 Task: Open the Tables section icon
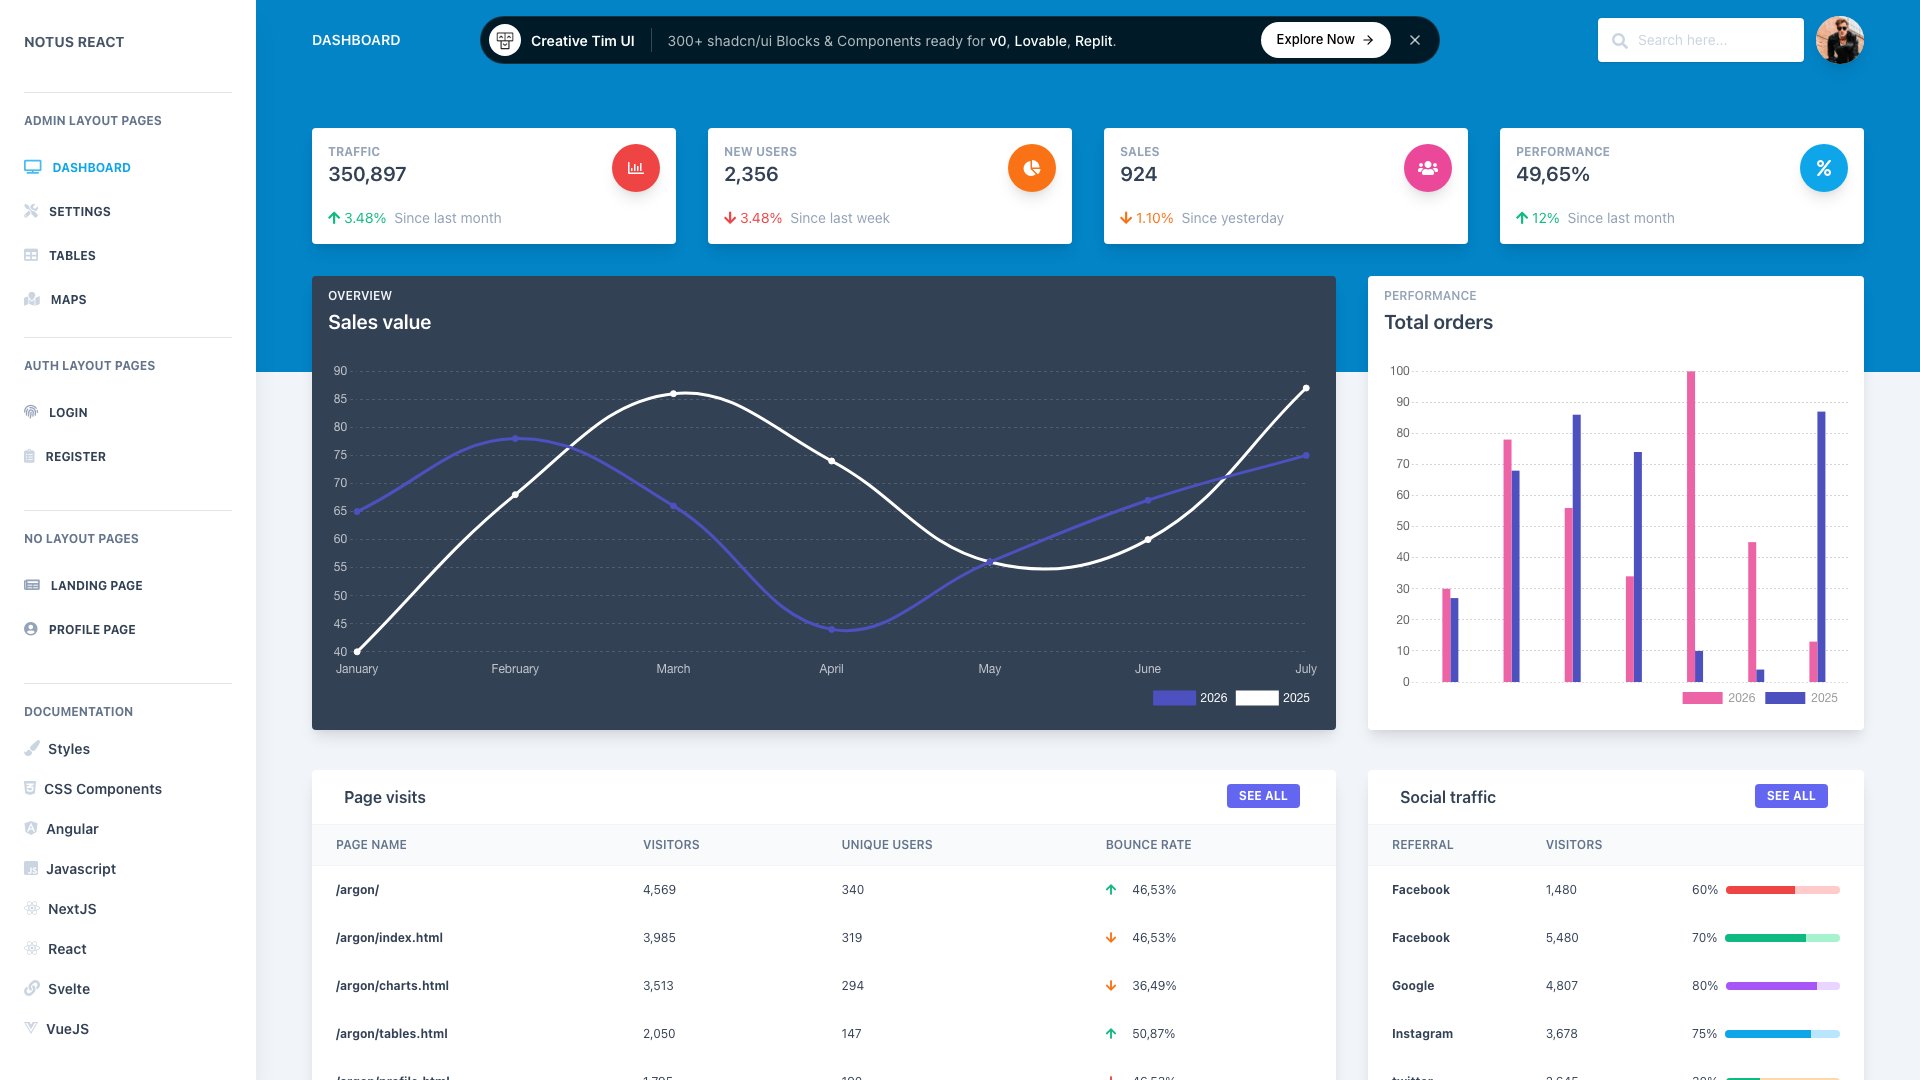click(x=32, y=255)
